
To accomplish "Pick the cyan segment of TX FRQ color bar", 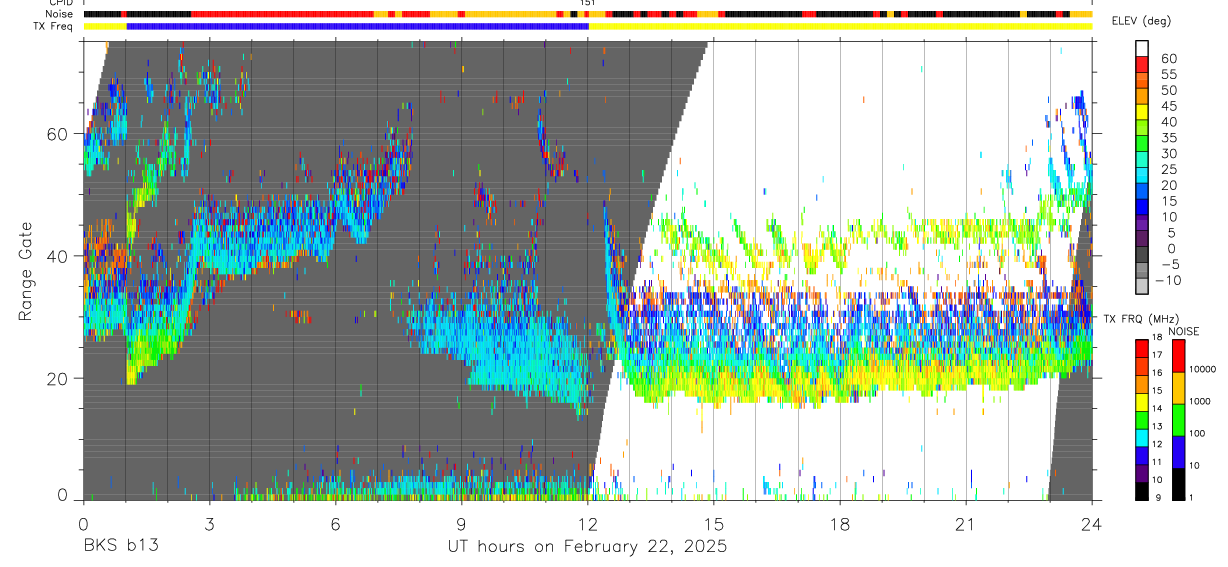I will (1142, 437).
